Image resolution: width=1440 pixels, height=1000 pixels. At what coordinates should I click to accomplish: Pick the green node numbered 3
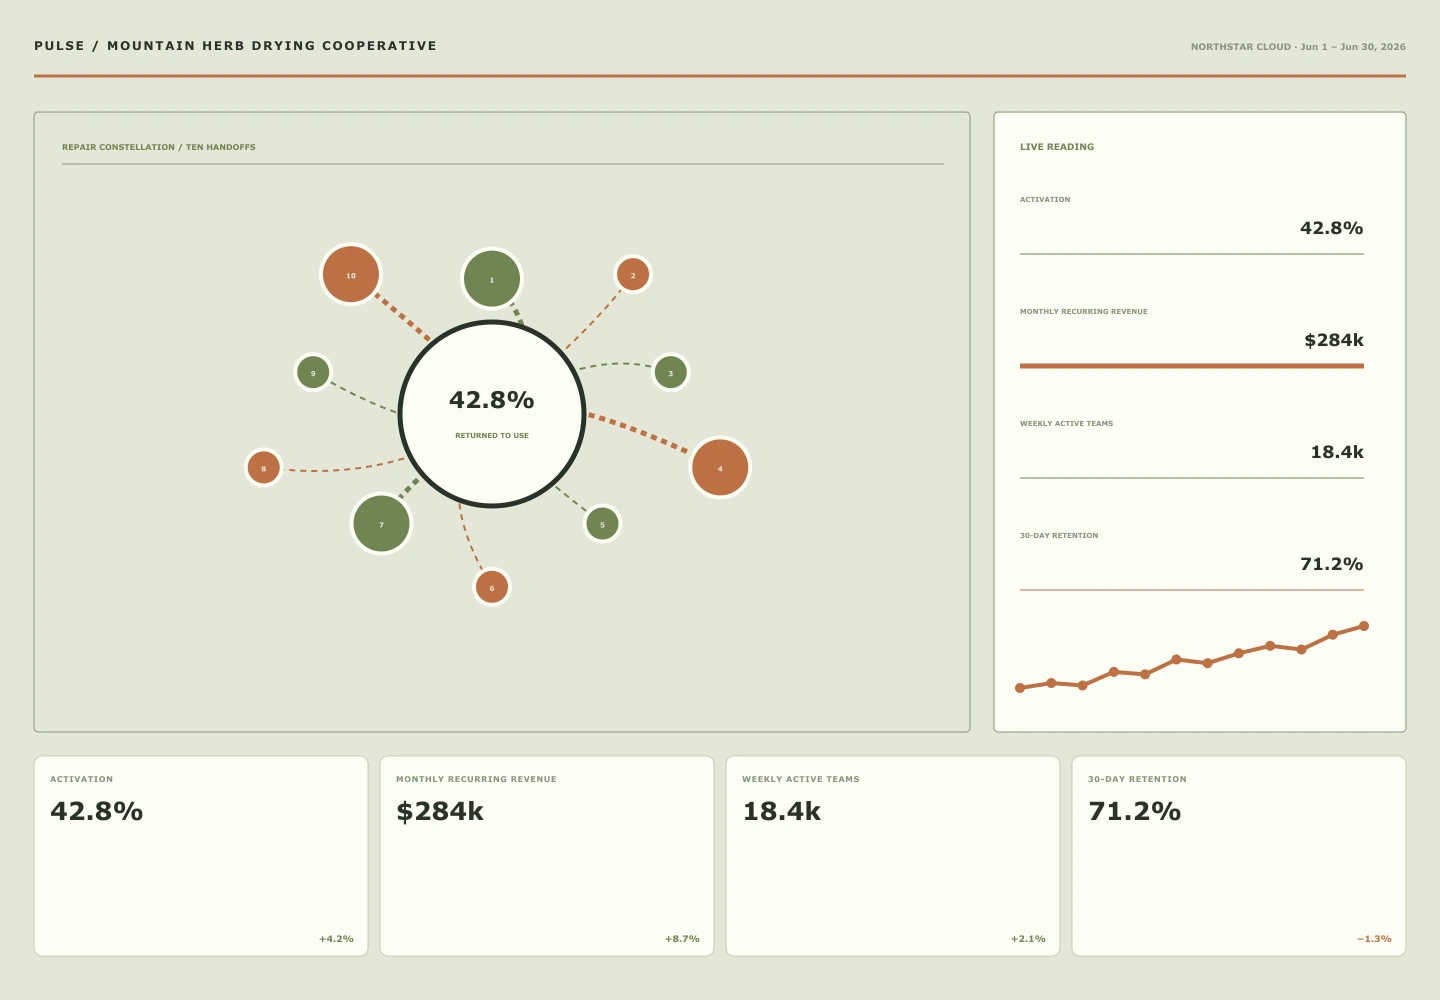(671, 373)
